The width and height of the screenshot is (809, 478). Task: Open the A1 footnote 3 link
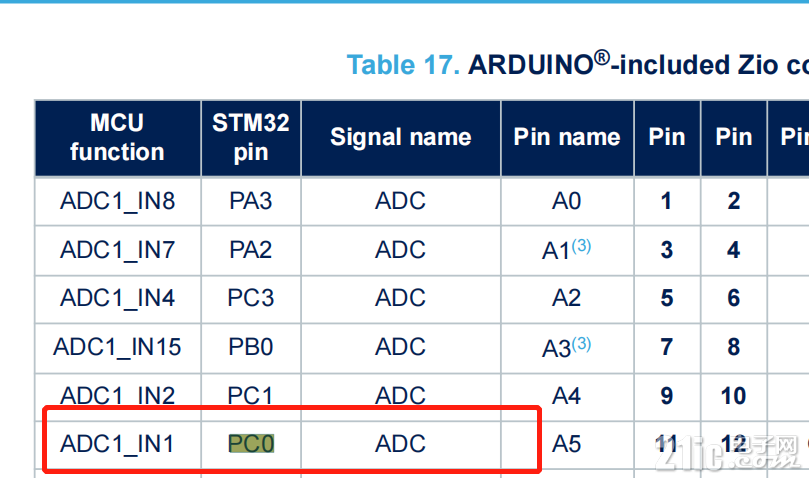click(x=581, y=245)
